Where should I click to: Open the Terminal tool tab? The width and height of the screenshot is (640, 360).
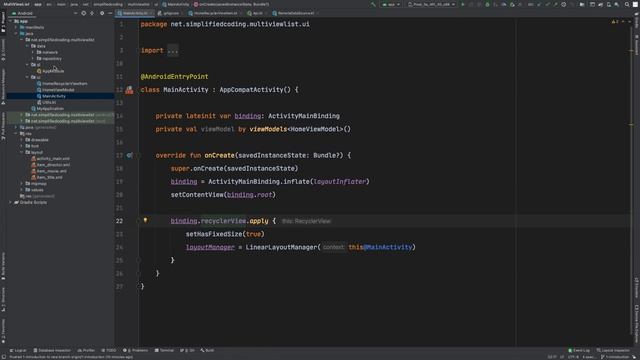[x=164, y=350]
